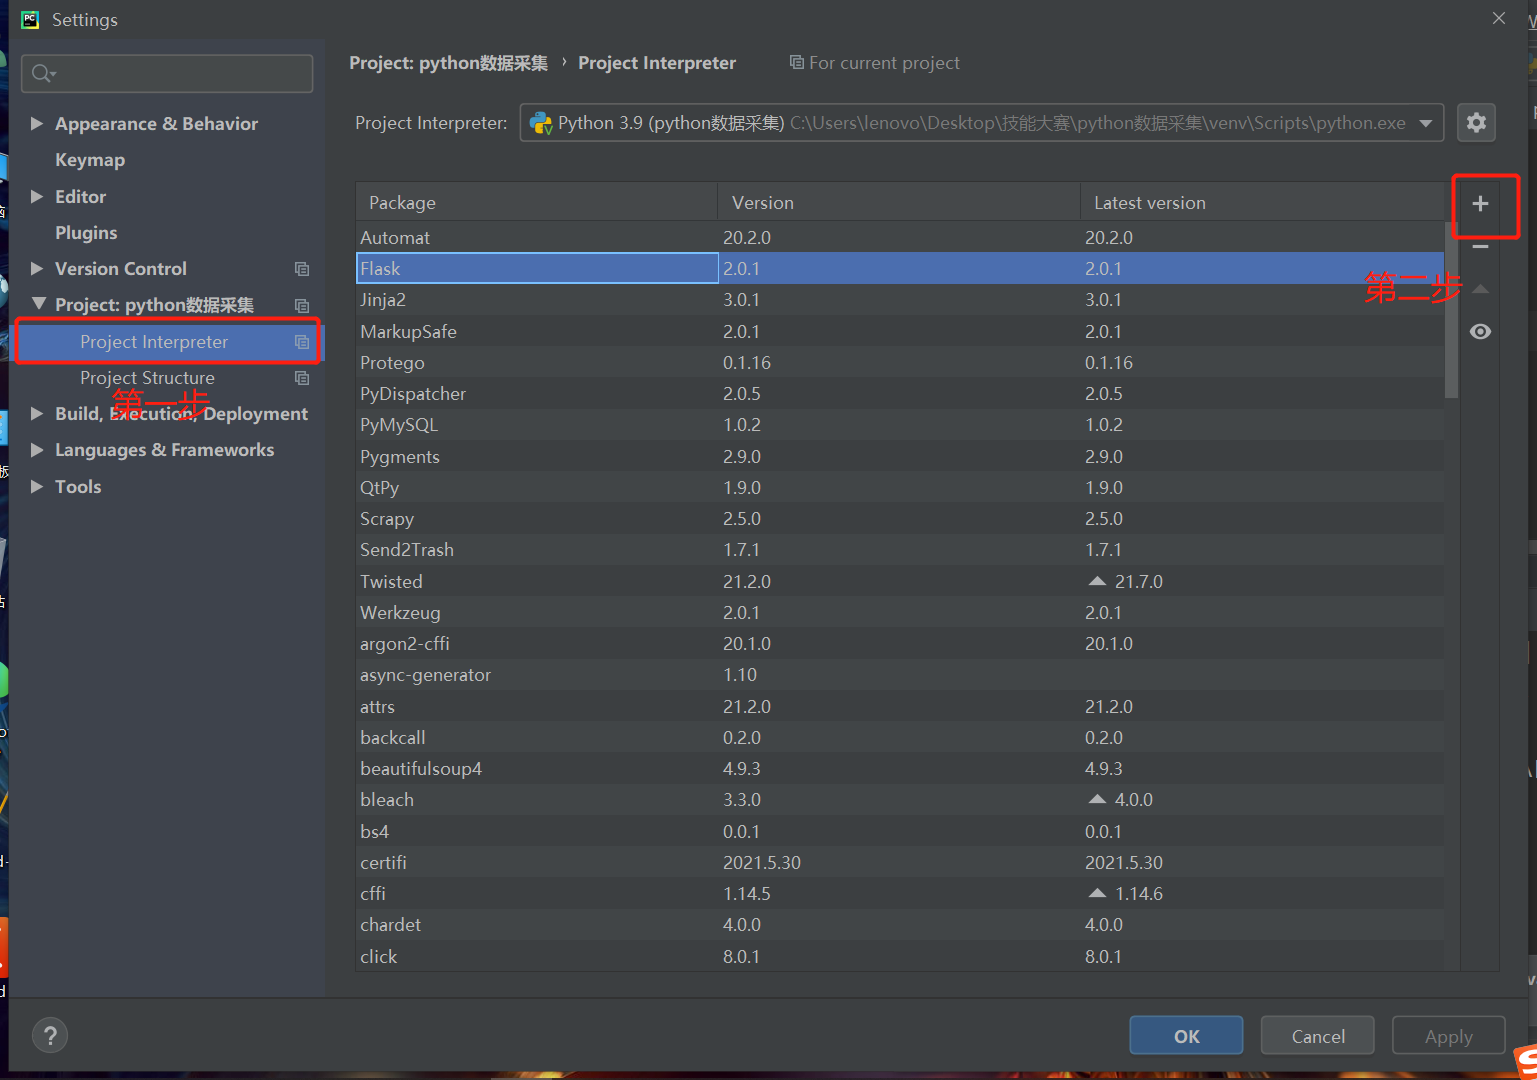The width and height of the screenshot is (1537, 1080).
Task: Expand the Editor section
Action: (37, 197)
